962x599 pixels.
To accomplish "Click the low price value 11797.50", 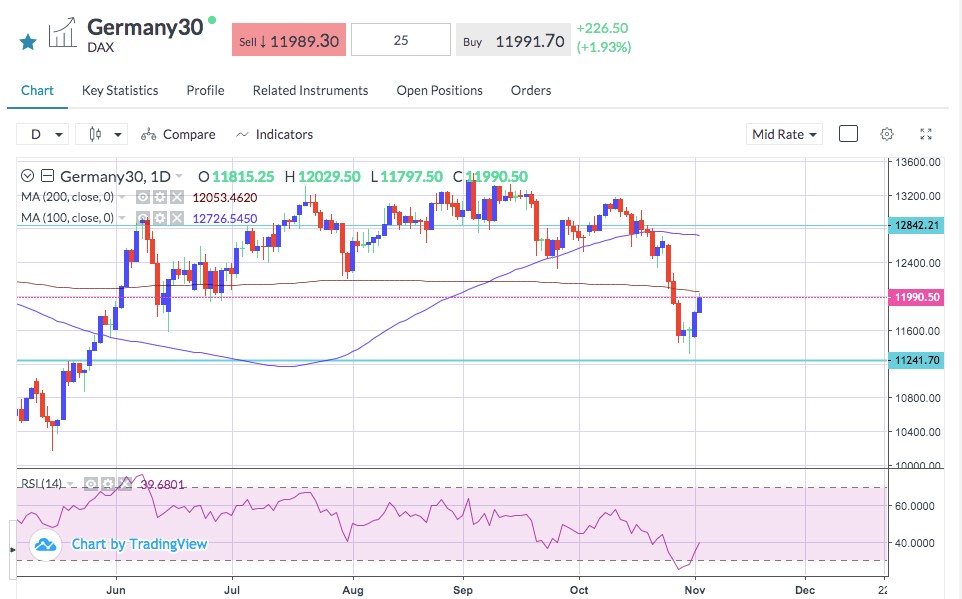I will [412, 177].
